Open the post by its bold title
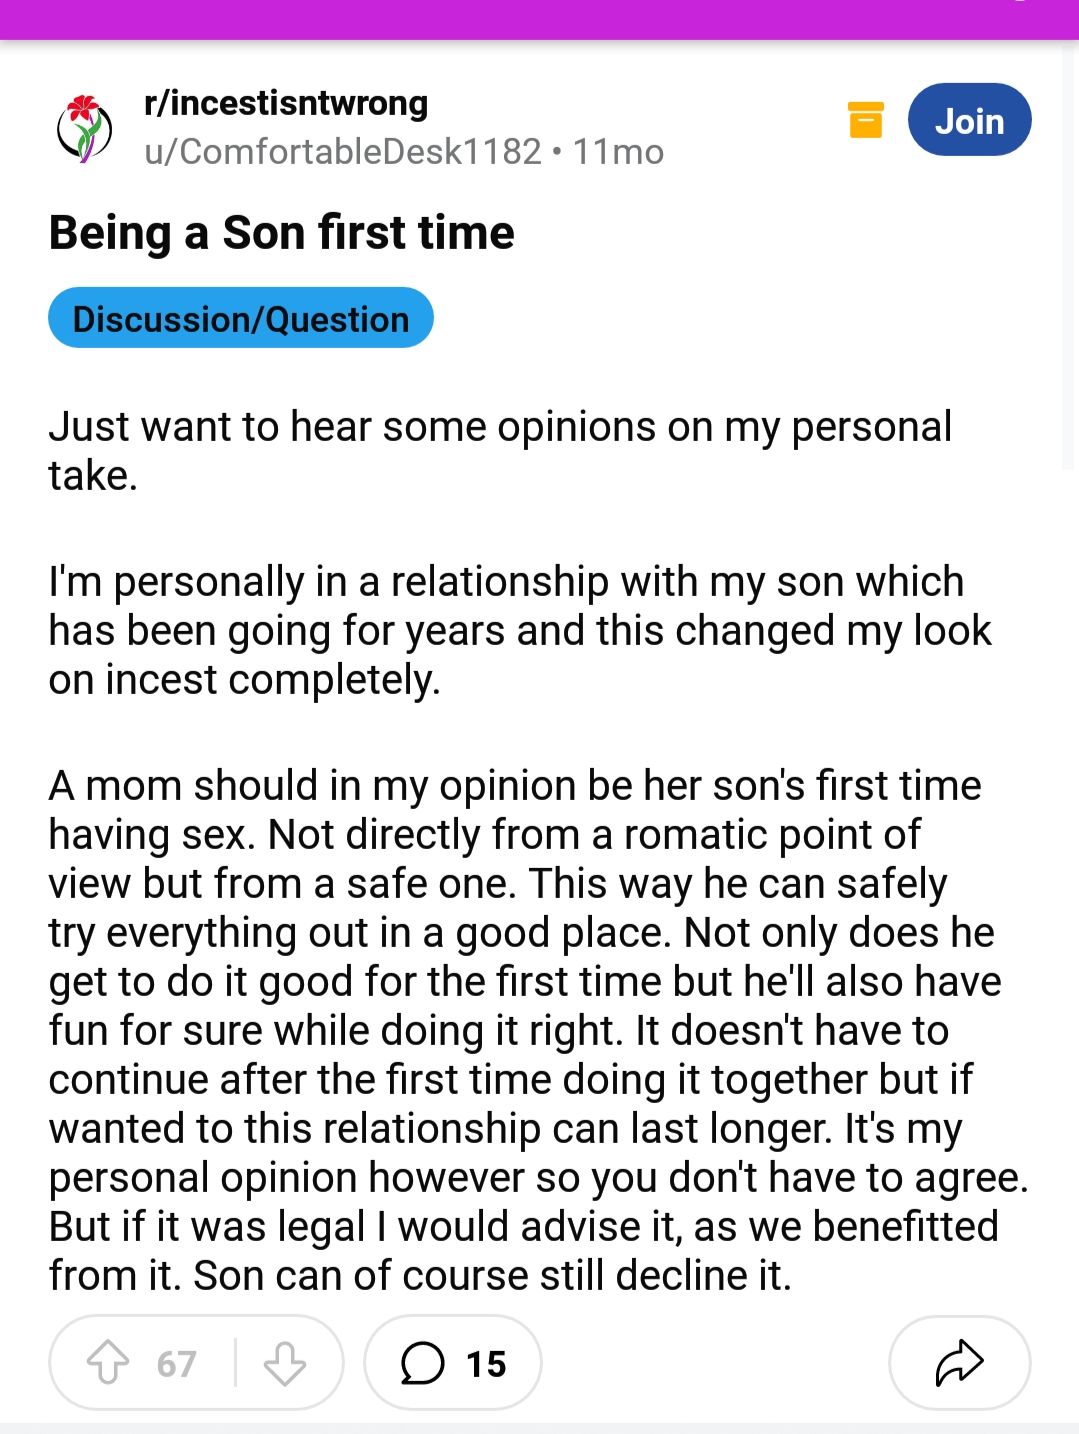Viewport: 1079px width, 1434px height. (281, 233)
